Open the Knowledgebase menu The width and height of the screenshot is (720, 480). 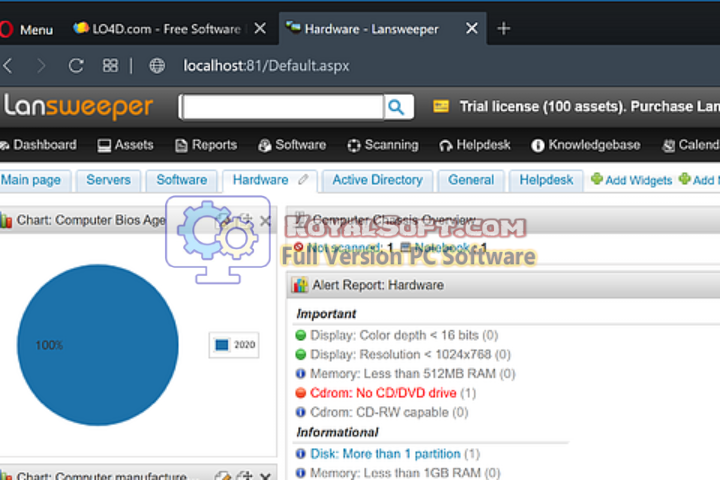point(585,145)
